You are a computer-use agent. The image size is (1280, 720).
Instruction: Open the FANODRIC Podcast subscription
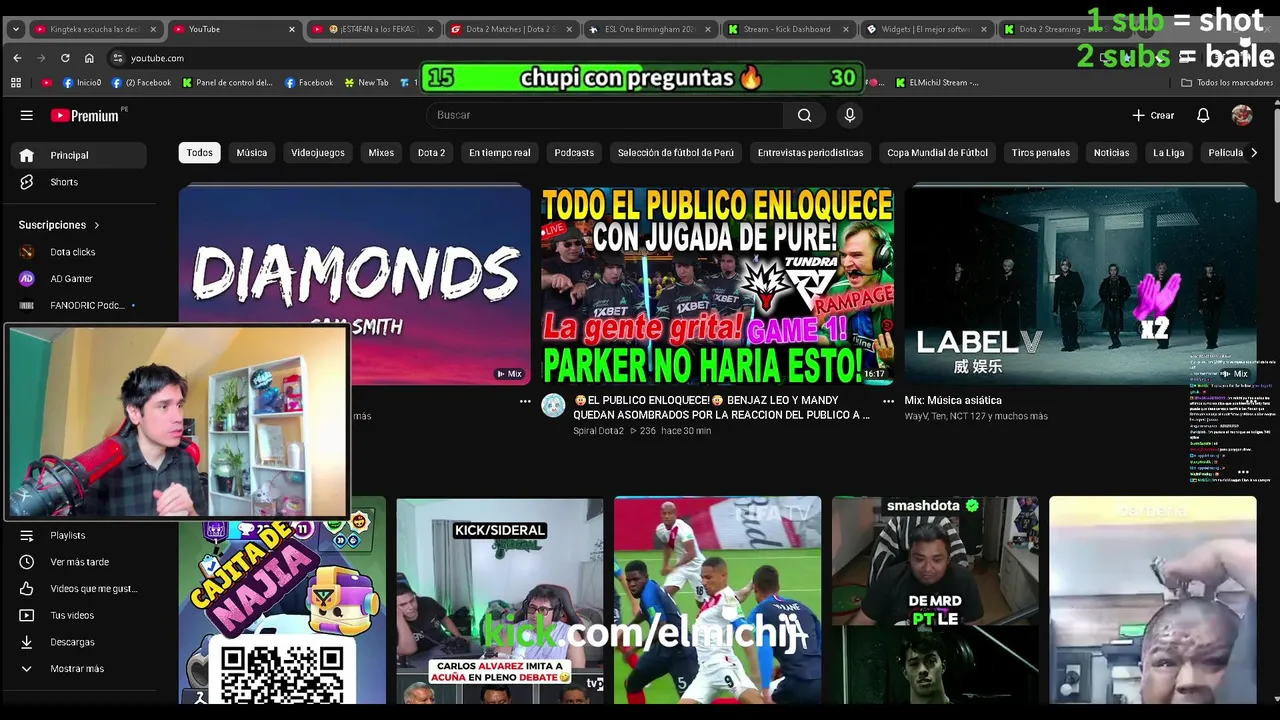(x=79, y=305)
